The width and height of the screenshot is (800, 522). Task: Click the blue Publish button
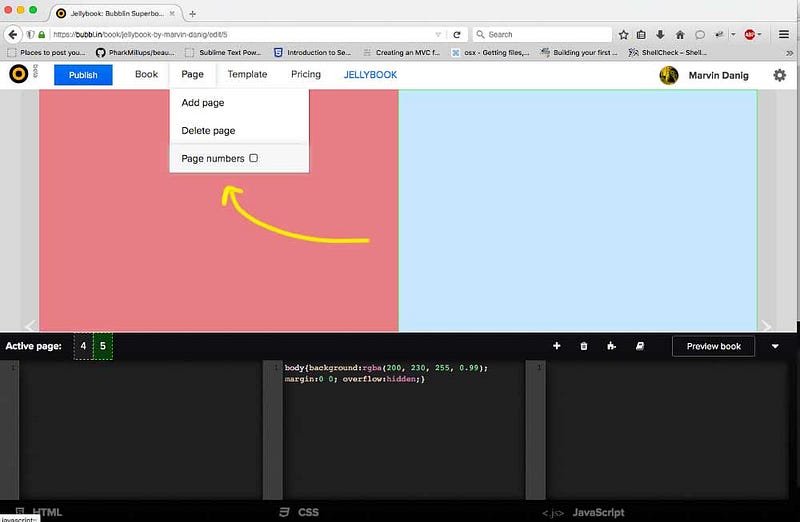click(x=83, y=75)
